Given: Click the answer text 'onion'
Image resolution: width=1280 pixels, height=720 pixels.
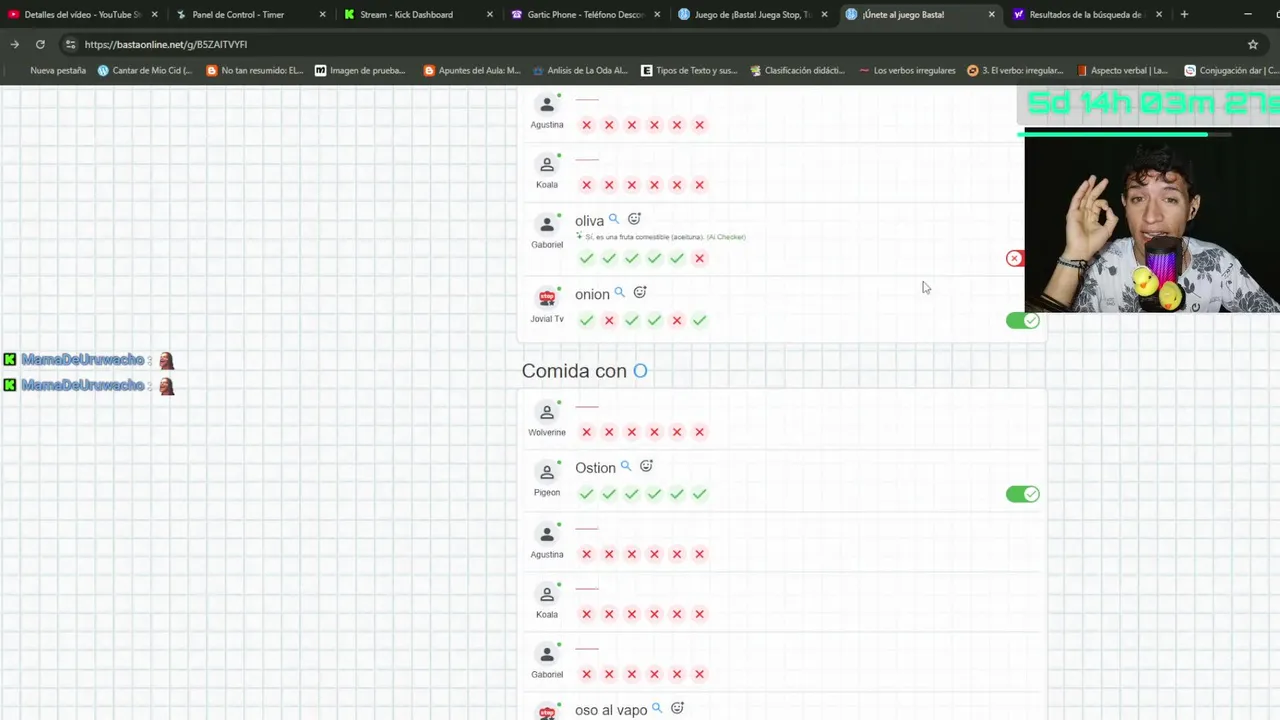Looking at the screenshot, I should (592, 295).
